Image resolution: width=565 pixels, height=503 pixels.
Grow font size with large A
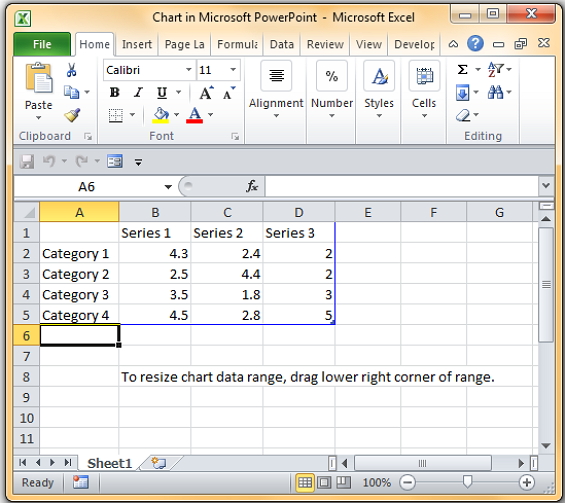(x=206, y=93)
